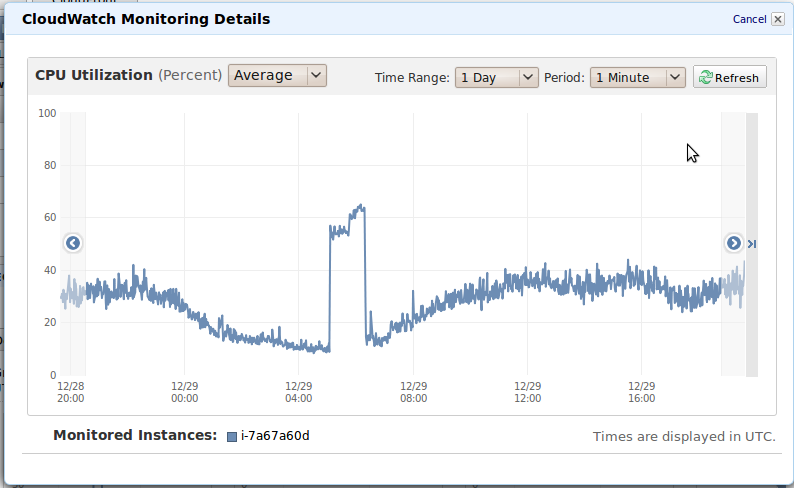
Task: Click the CPU spike peak near 60 percent
Action: (x=361, y=206)
